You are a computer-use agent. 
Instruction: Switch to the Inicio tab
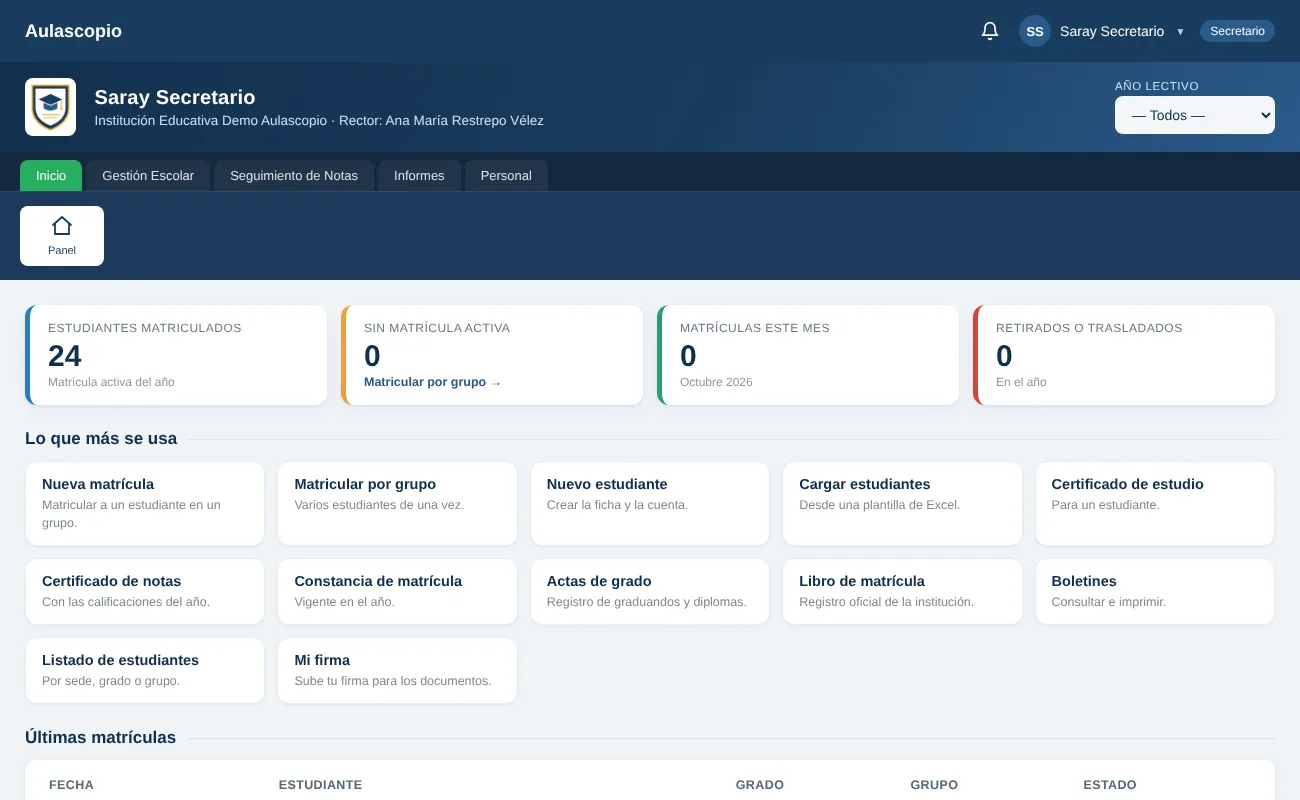(51, 175)
